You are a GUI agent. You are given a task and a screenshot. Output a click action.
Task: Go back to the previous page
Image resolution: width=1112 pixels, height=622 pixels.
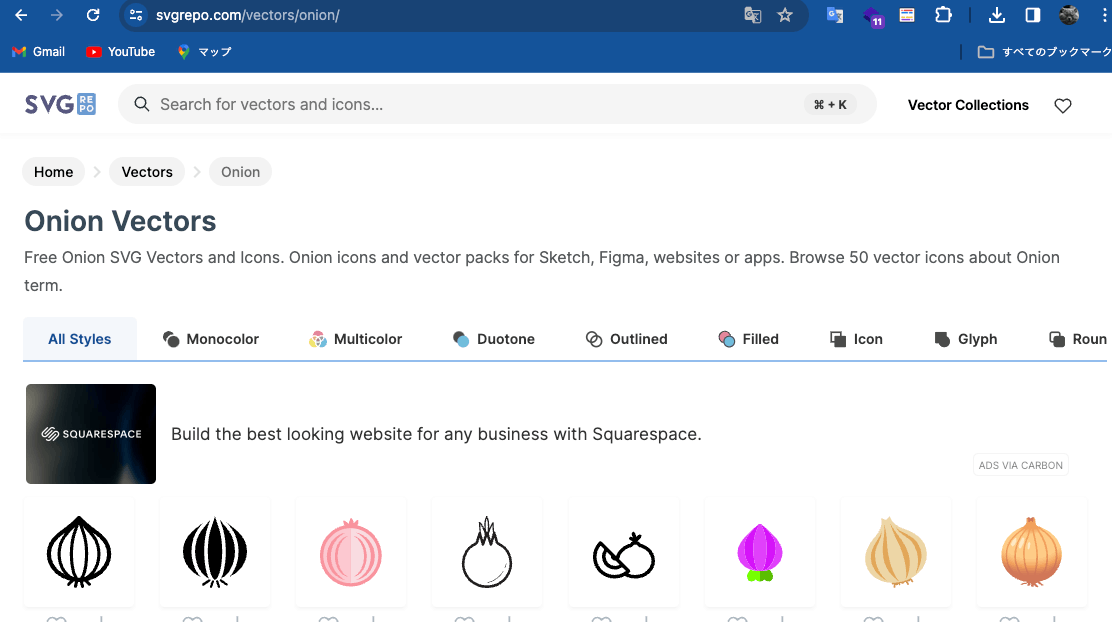21,15
